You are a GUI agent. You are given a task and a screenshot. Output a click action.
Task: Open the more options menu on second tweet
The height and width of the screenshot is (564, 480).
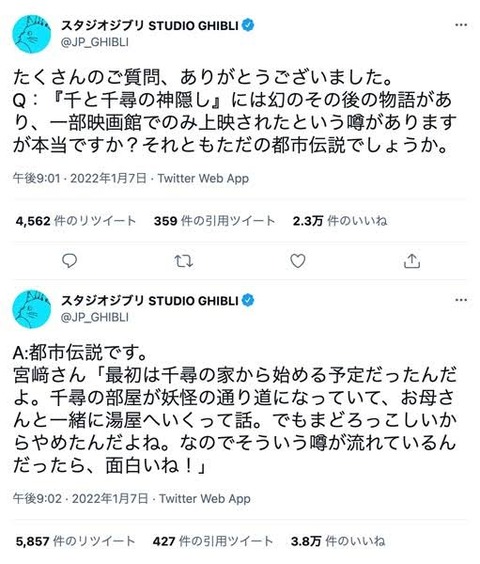click(x=461, y=300)
